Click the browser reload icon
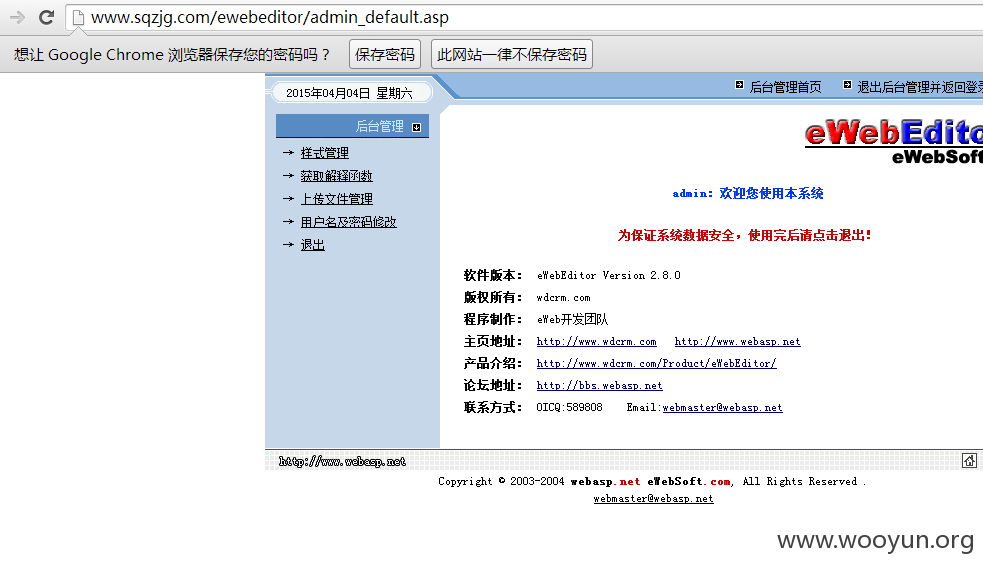The width and height of the screenshot is (983, 569). click(46, 18)
